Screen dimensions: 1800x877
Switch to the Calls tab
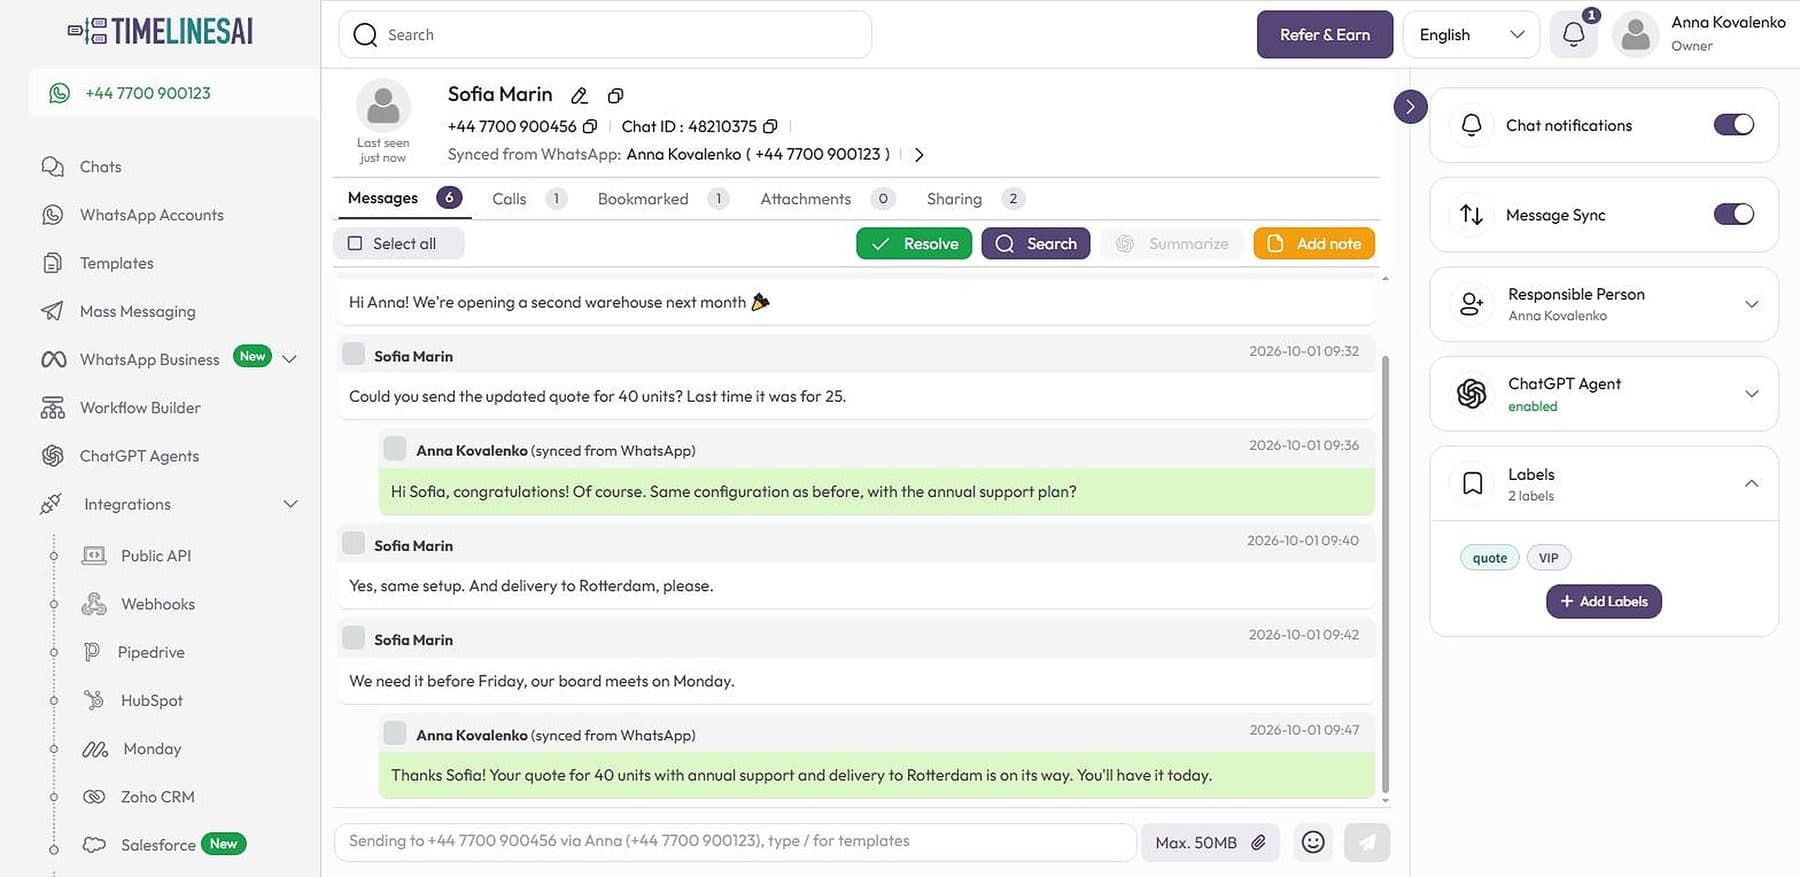(x=529, y=199)
